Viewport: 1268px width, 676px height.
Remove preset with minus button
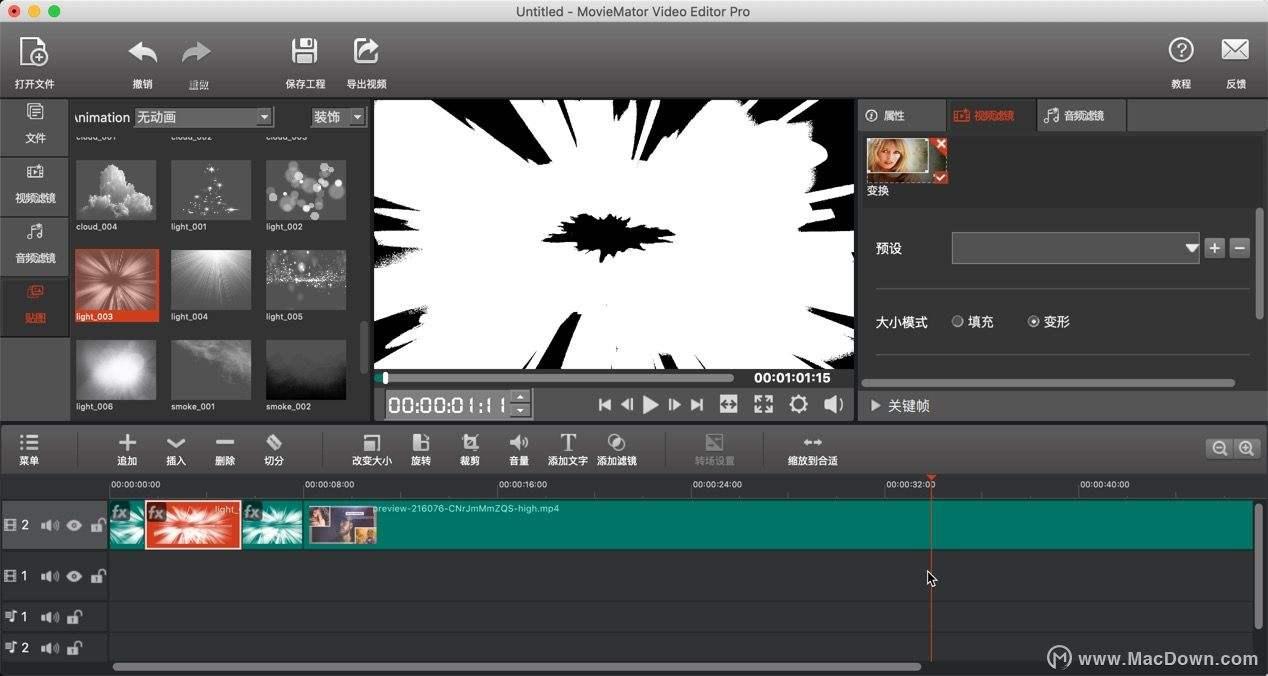1240,248
